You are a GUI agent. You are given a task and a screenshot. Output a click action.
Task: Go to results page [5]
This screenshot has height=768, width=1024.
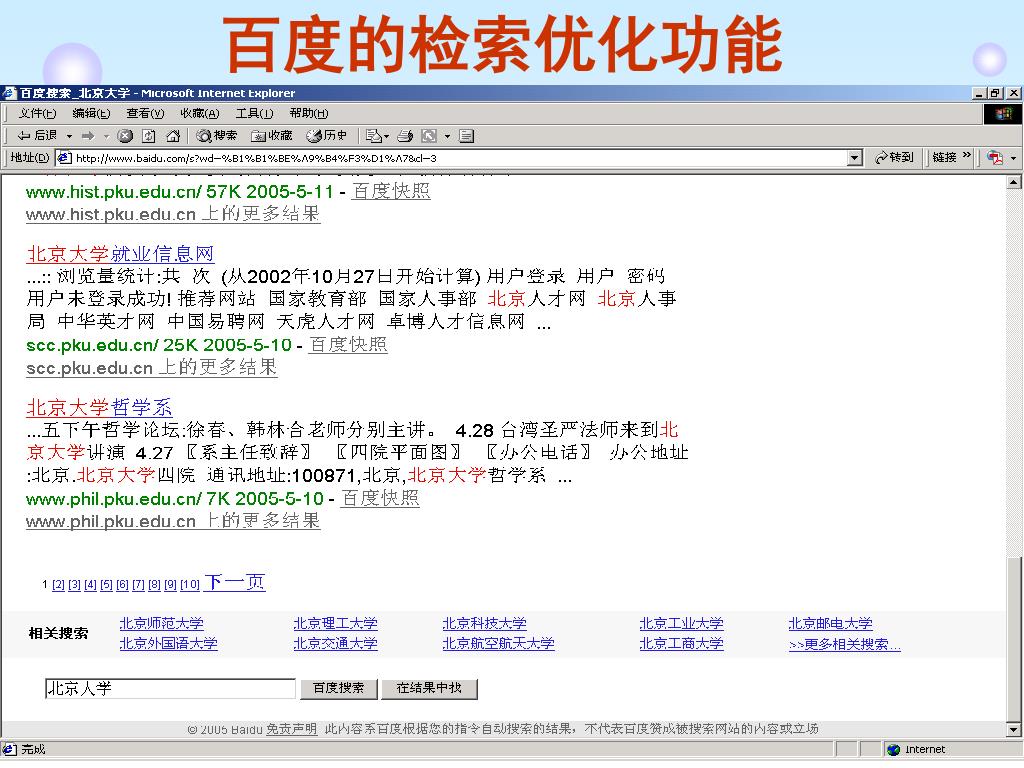click(106, 584)
